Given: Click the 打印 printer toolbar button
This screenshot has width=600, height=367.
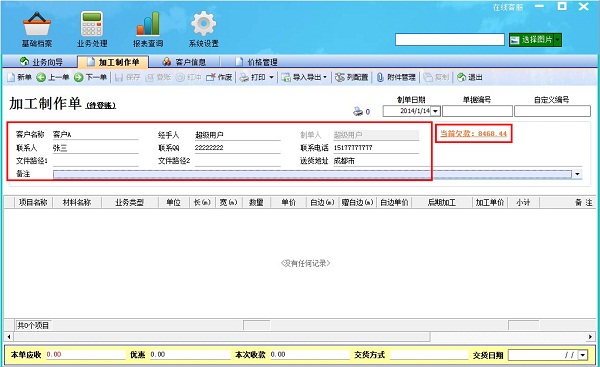Looking at the screenshot, I should tap(253, 77).
